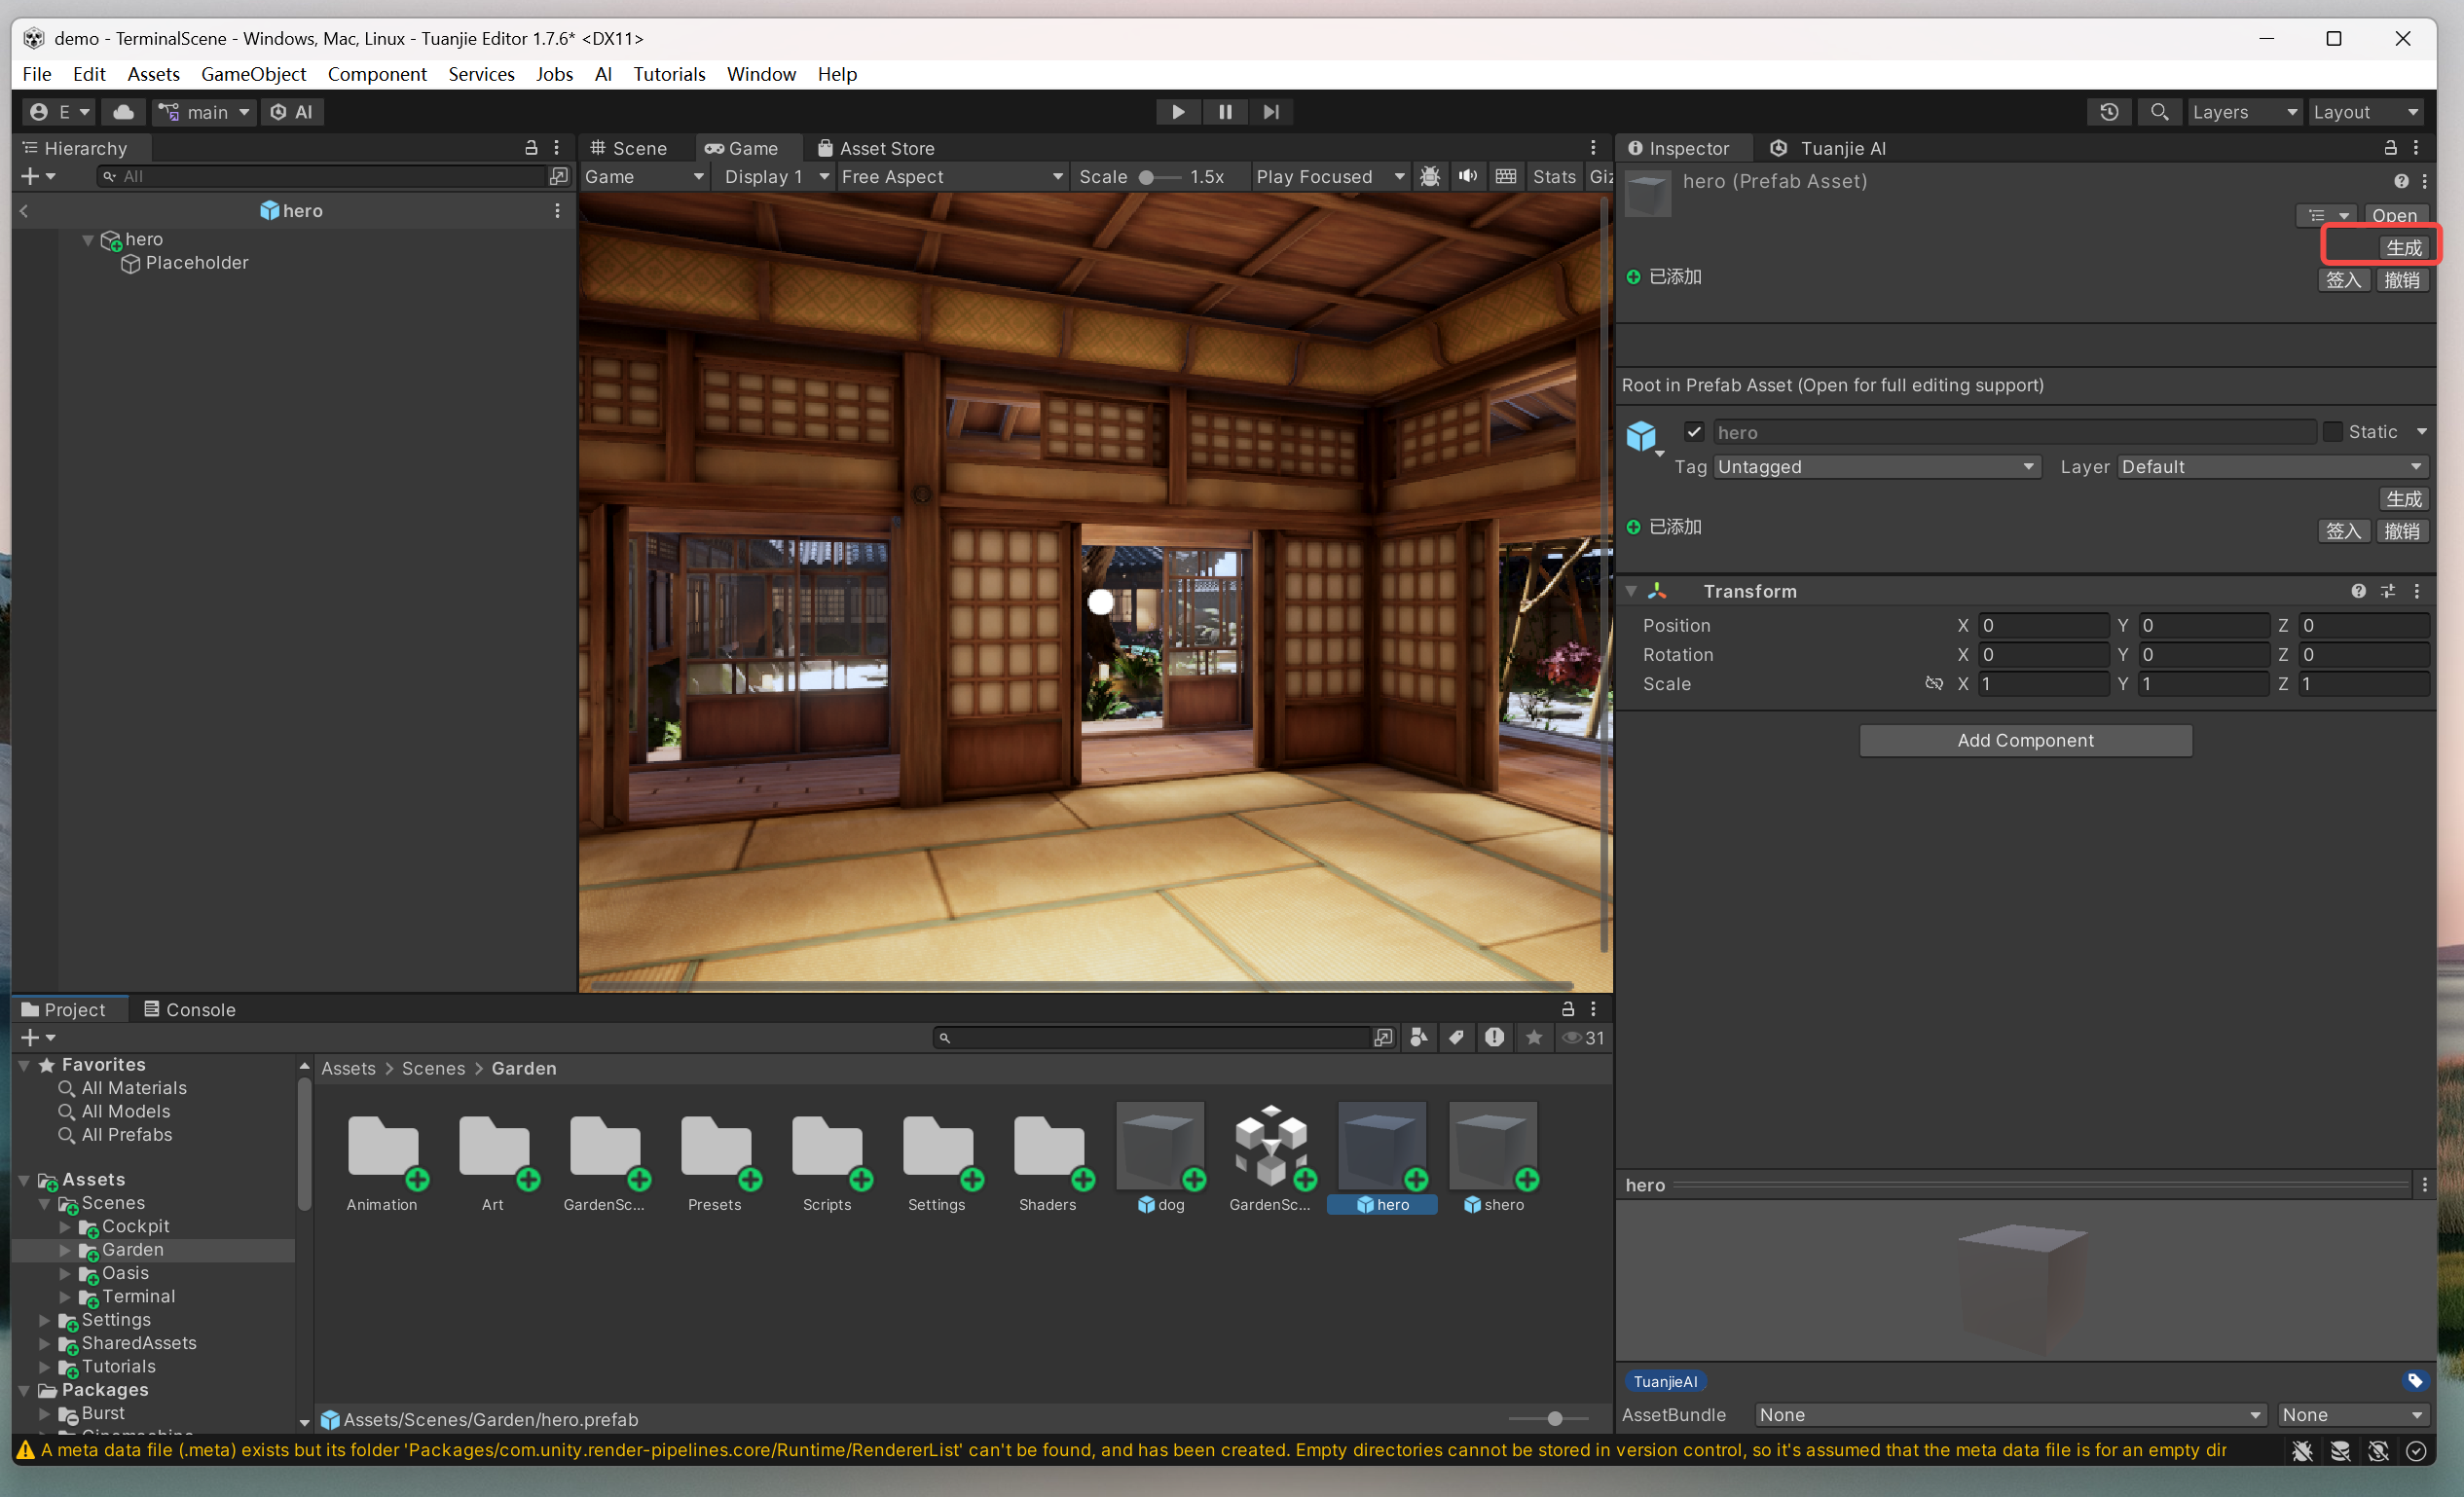Toggle the Game view grid shortcuts icon
The height and width of the screenshot is (1497, 2464).
click(1505, 176)
